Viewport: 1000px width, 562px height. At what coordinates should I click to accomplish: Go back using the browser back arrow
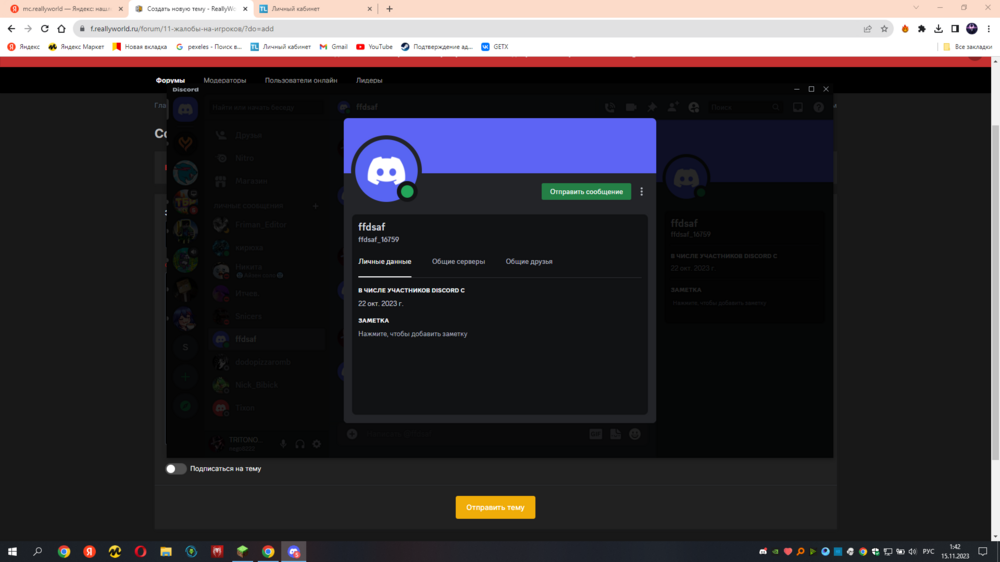tap(11, 29)
